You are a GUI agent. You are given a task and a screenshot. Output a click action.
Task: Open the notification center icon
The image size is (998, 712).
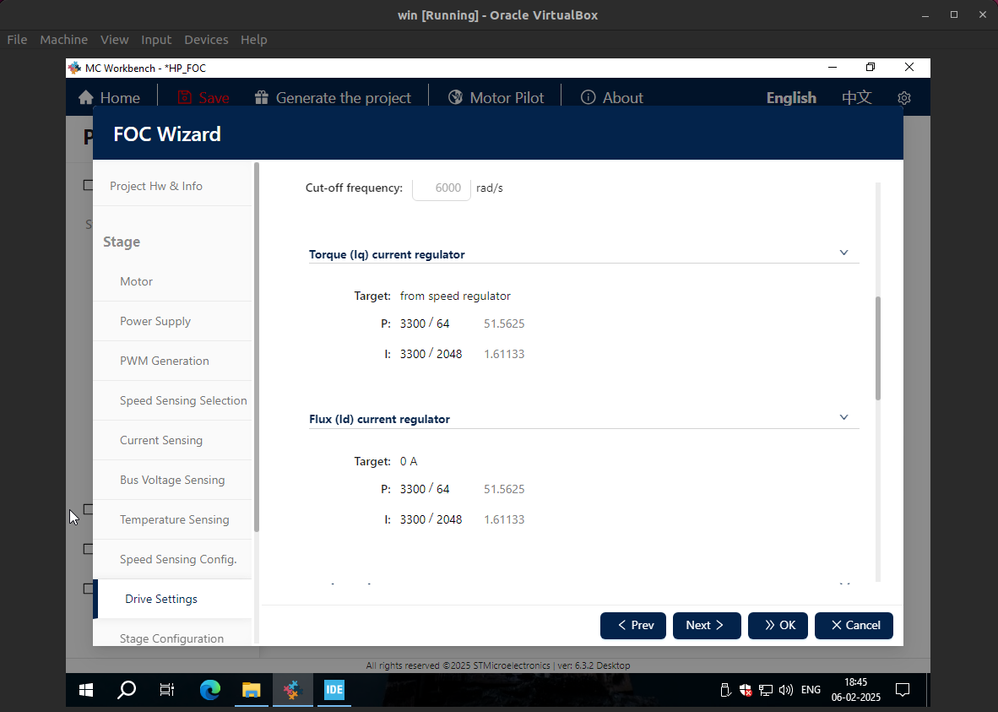tap(903, 690)
